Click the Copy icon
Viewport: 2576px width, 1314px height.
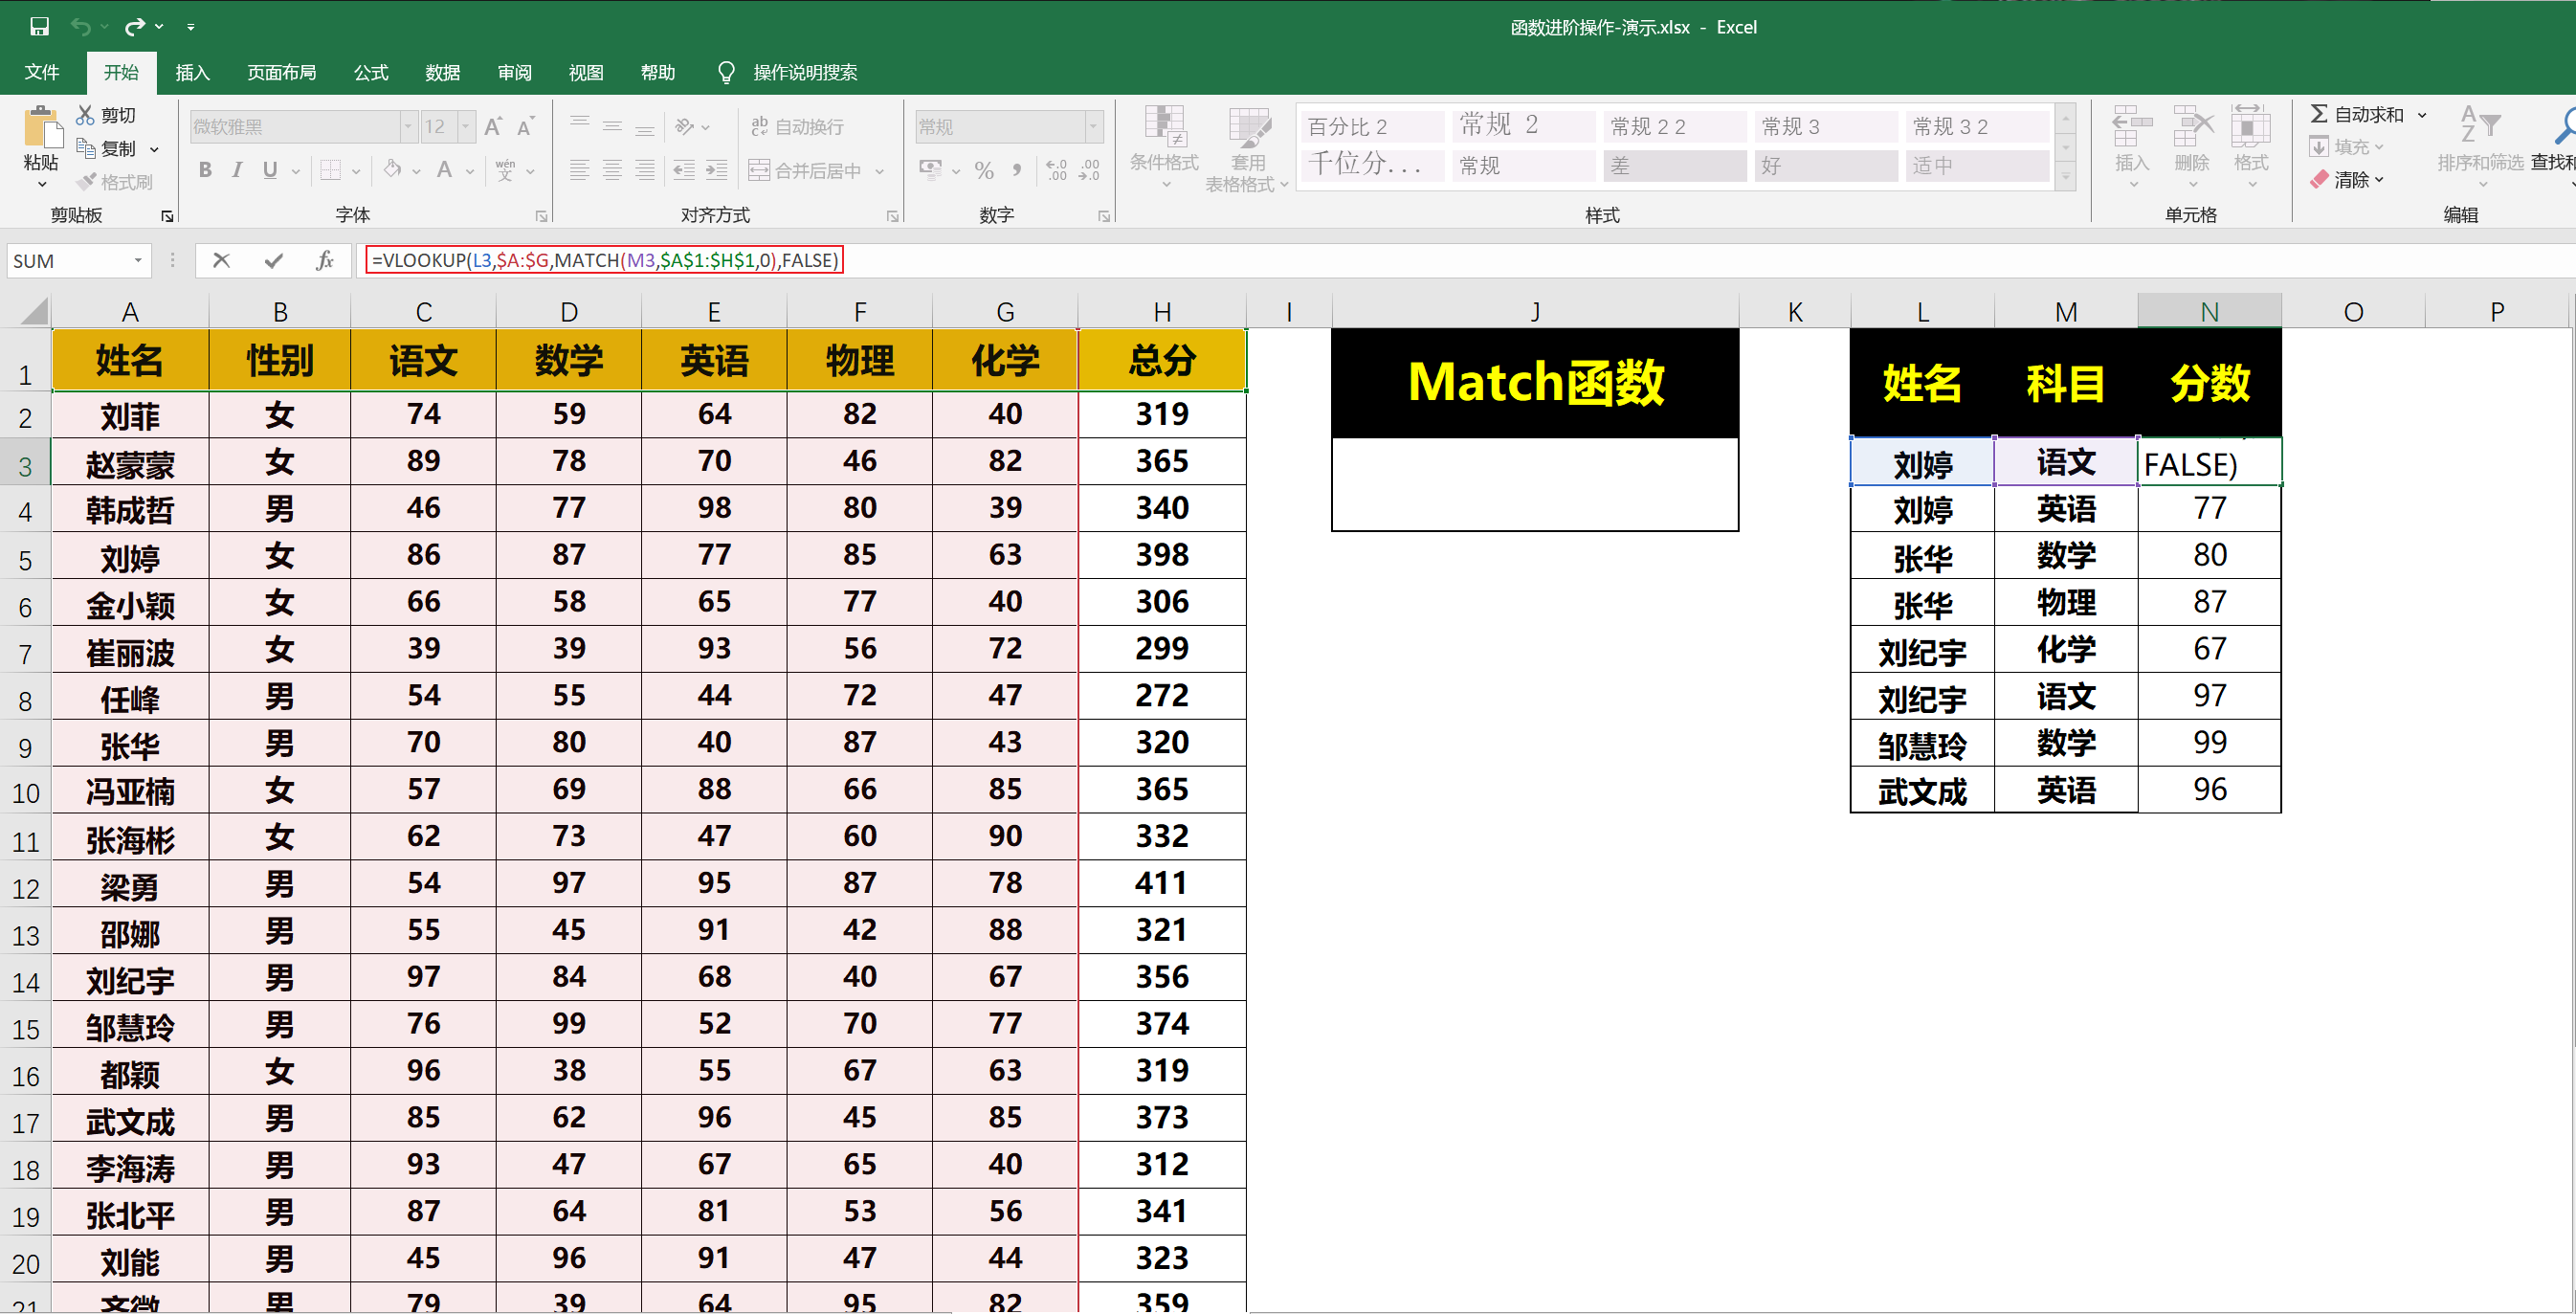86,148
